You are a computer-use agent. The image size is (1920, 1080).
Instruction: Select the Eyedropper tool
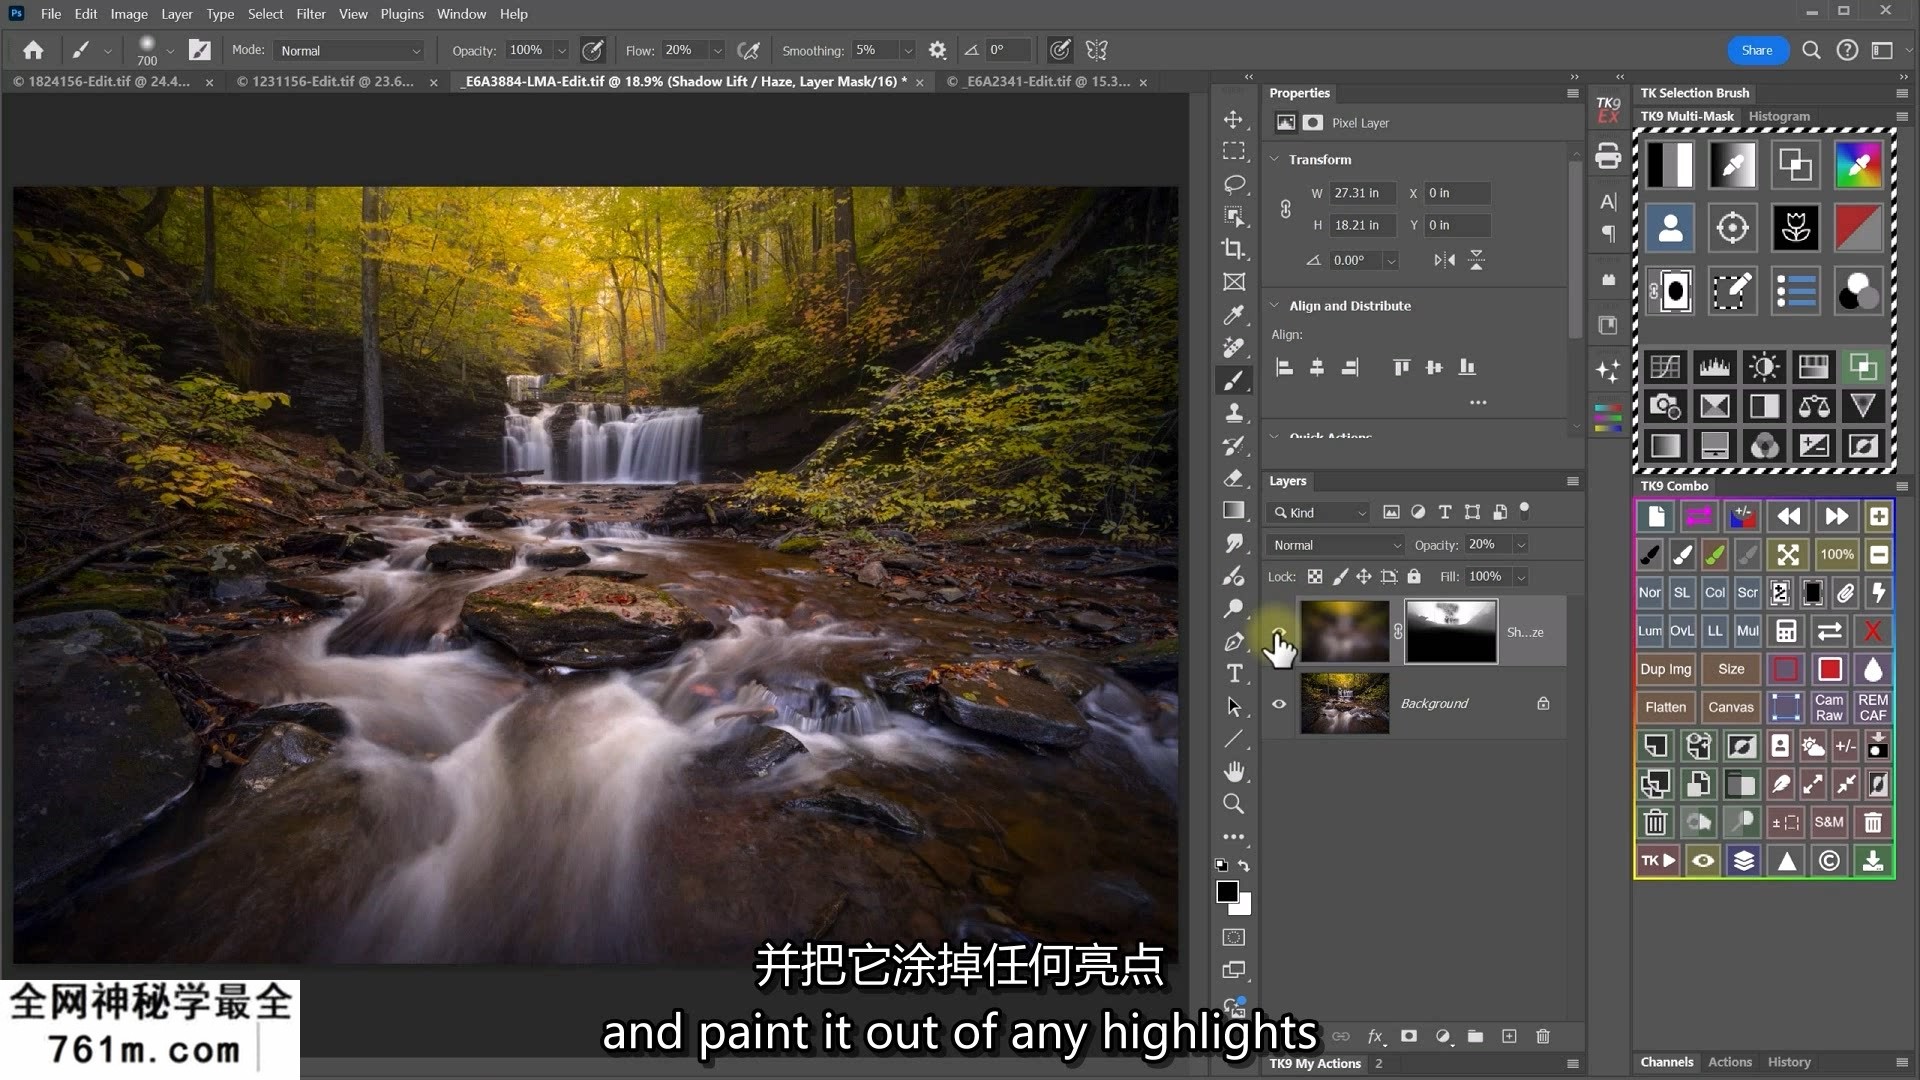click(x=1234, y=315)
